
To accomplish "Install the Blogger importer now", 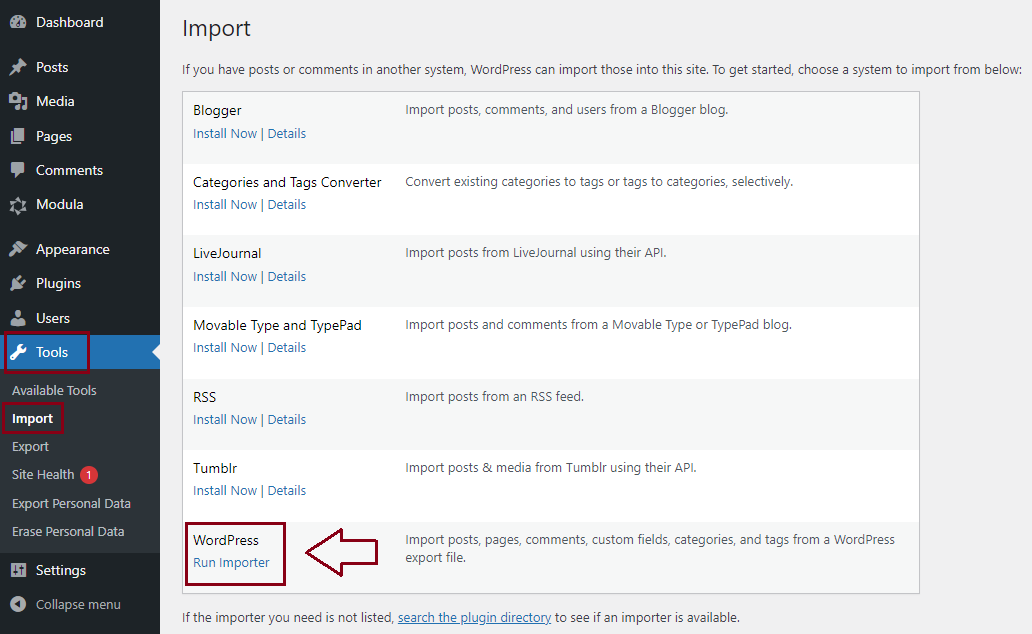I will point(225,133).
